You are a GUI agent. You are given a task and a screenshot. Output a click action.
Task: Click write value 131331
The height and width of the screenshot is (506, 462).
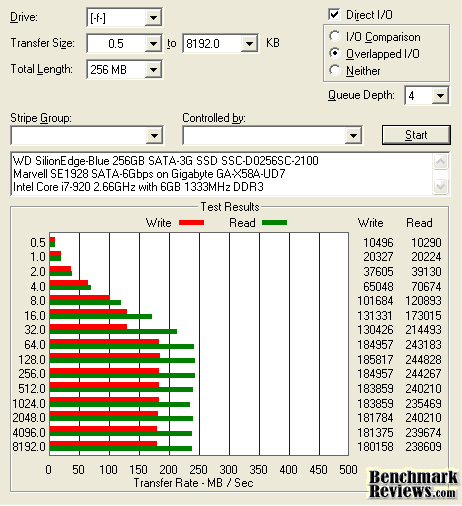[x=375, y=316]
